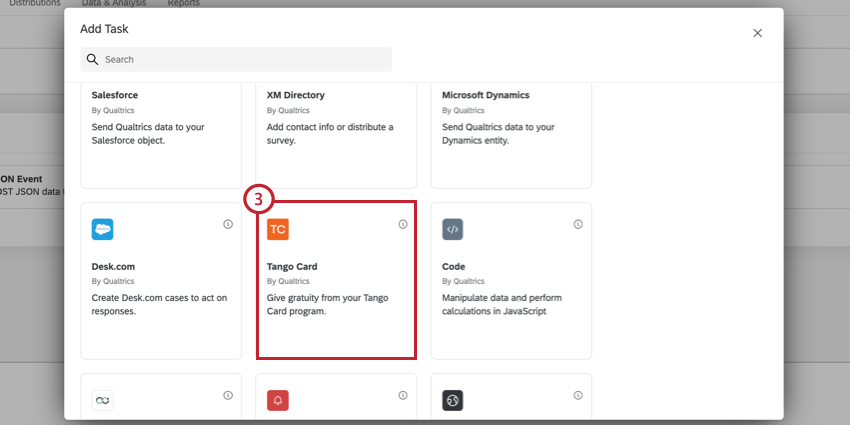Click the magnifier icon in search bar

point(92,59)
